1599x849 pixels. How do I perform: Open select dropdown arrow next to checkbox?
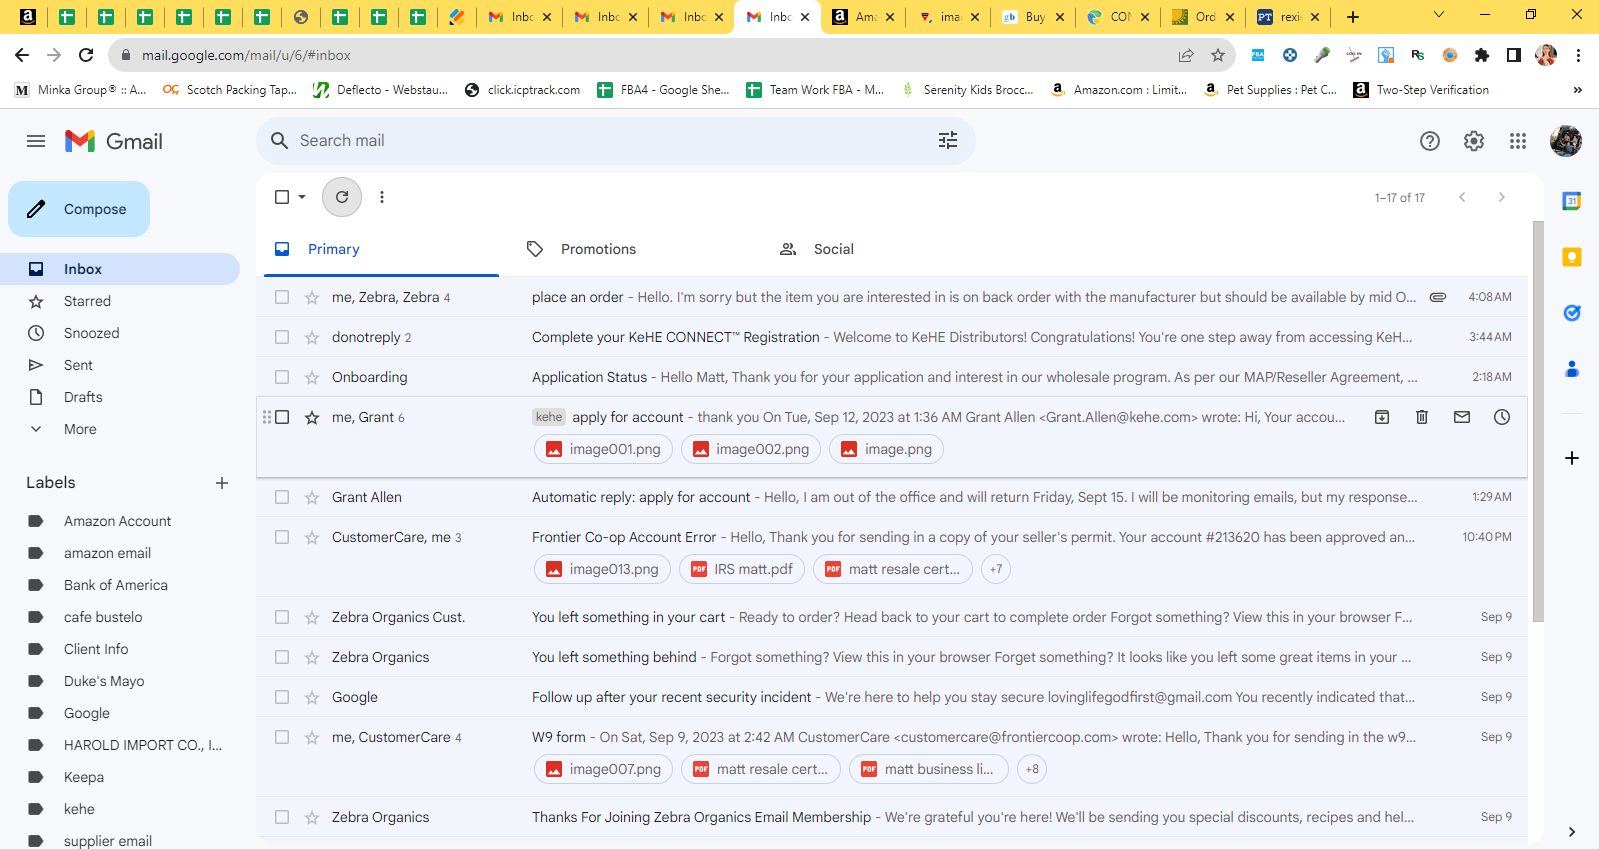302,197
